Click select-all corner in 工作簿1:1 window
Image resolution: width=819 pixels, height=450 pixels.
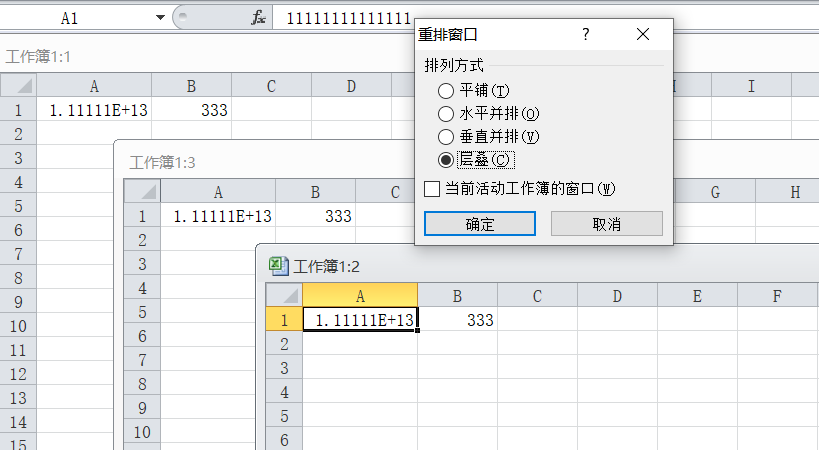coord(18,86)
